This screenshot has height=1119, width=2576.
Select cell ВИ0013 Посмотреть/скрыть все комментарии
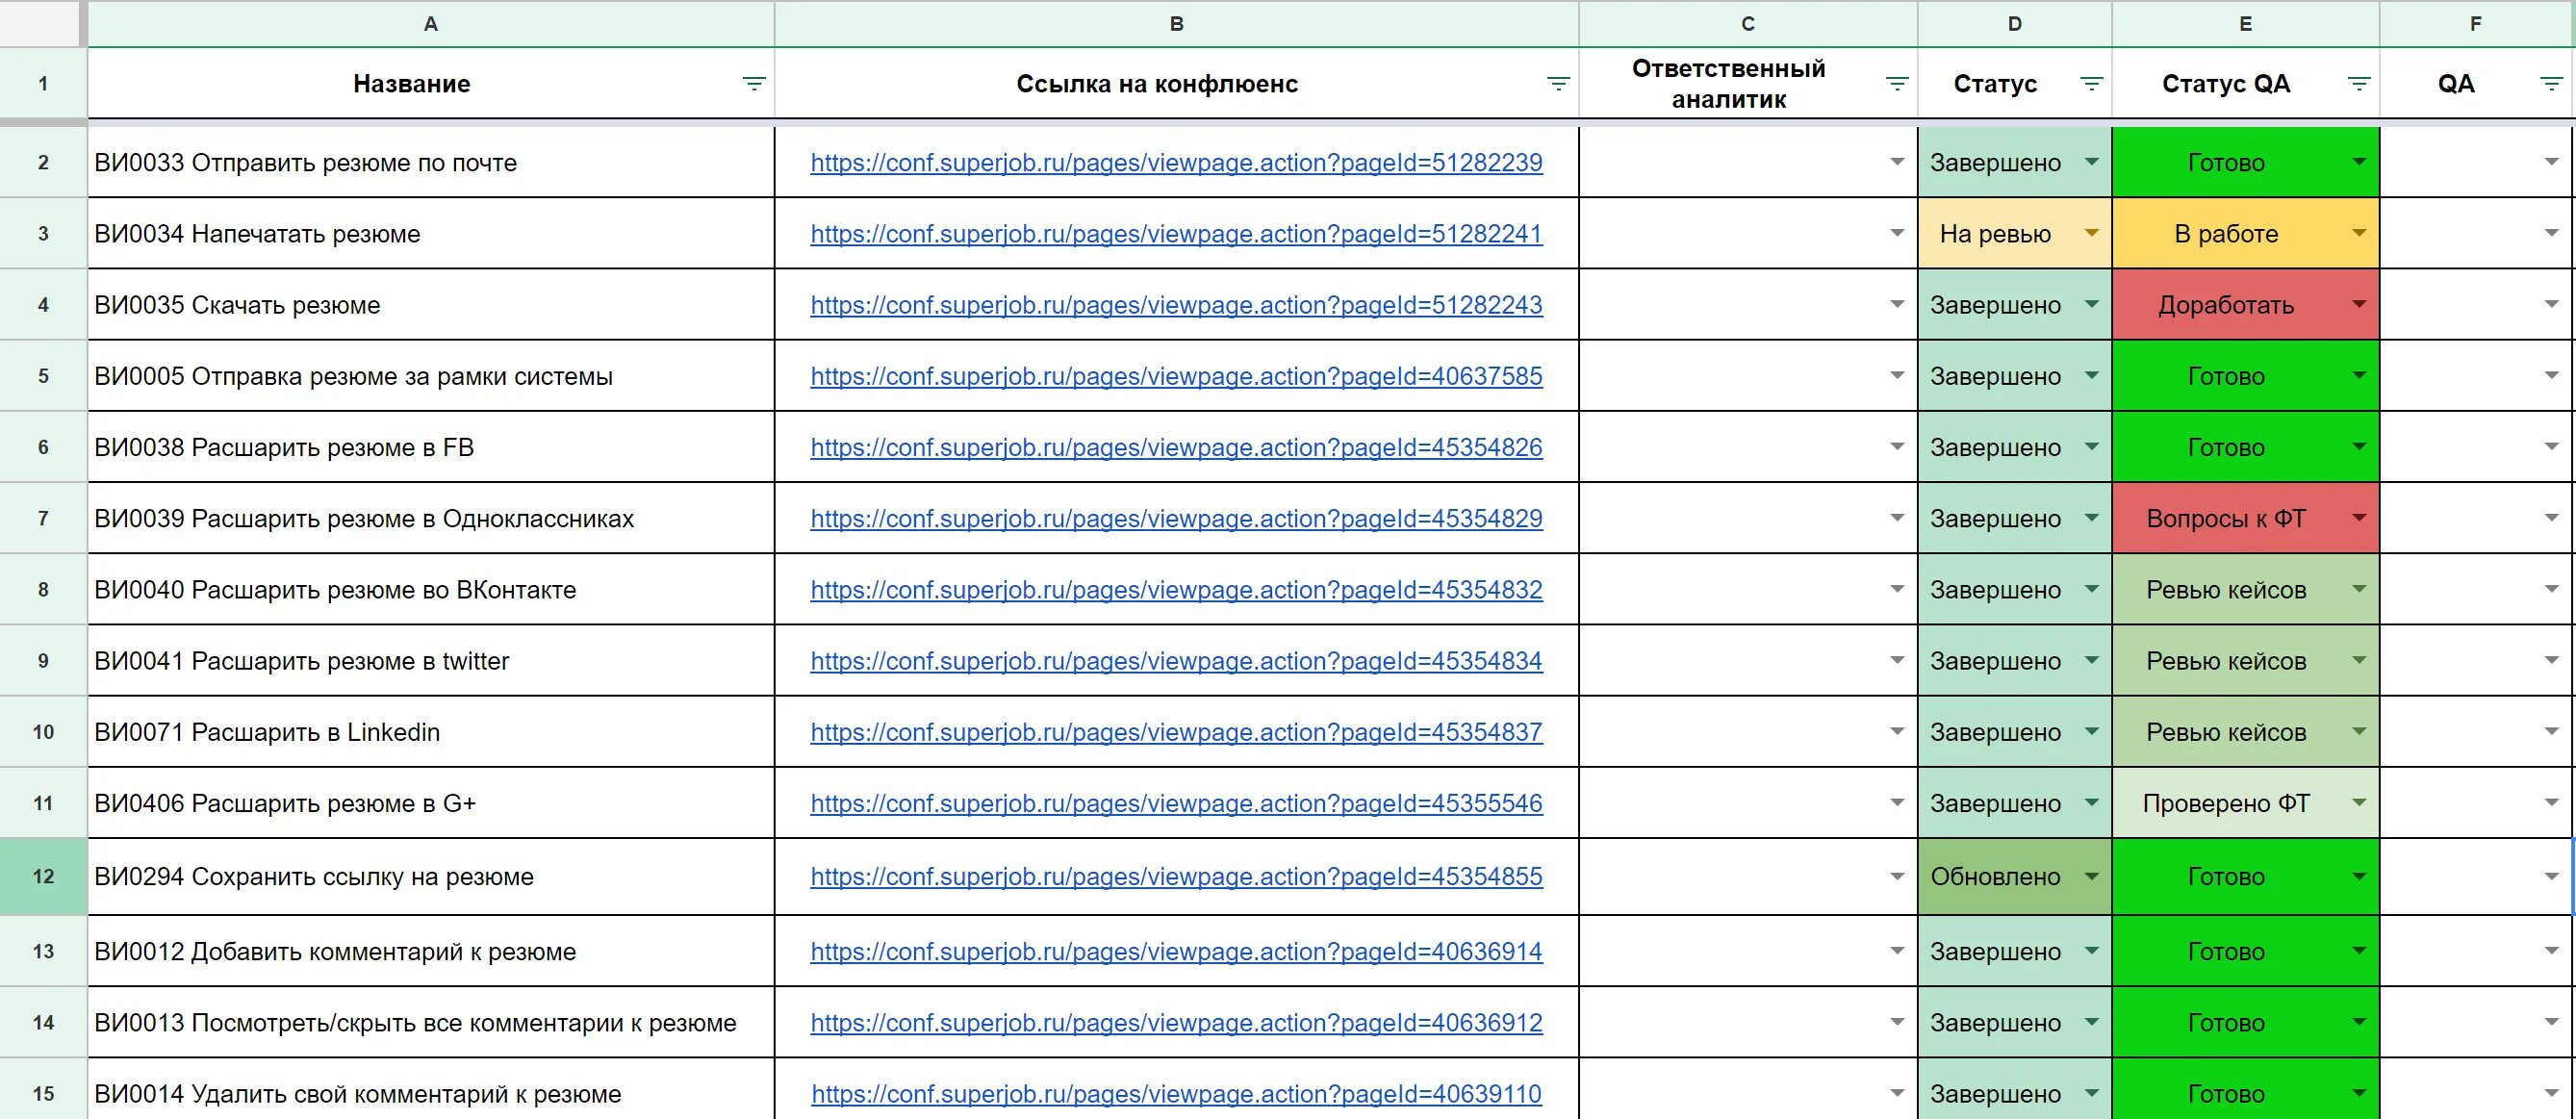(431, 1022)
